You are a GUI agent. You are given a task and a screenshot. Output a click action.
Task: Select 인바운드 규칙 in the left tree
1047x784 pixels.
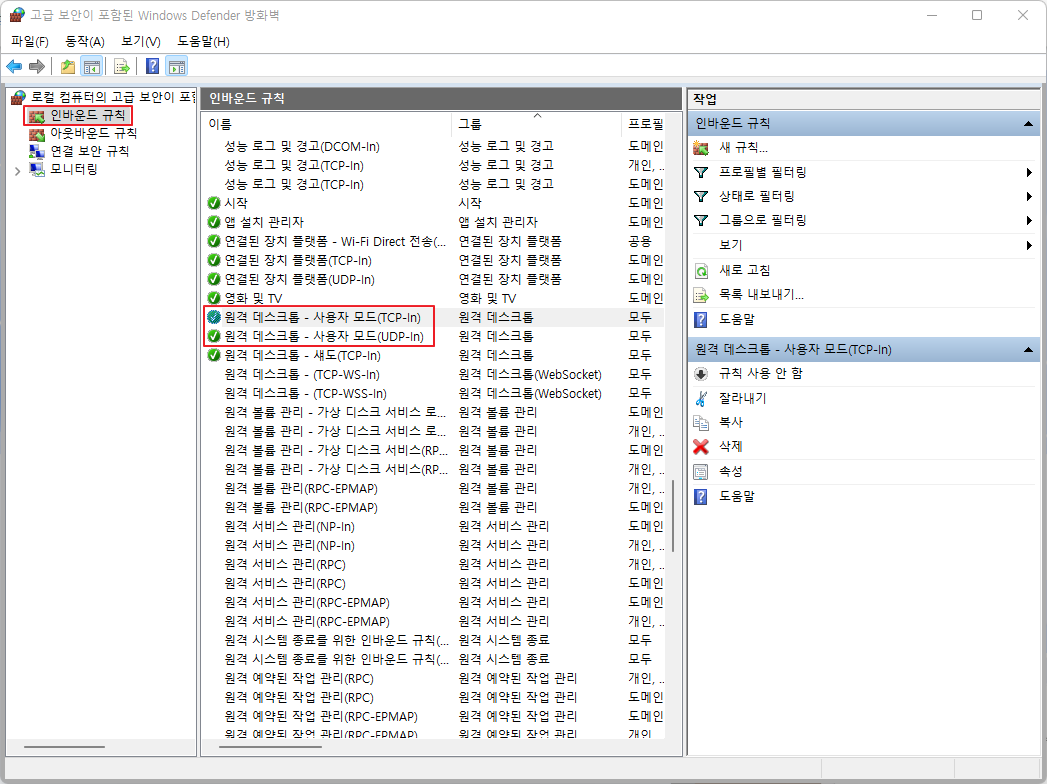87,115
